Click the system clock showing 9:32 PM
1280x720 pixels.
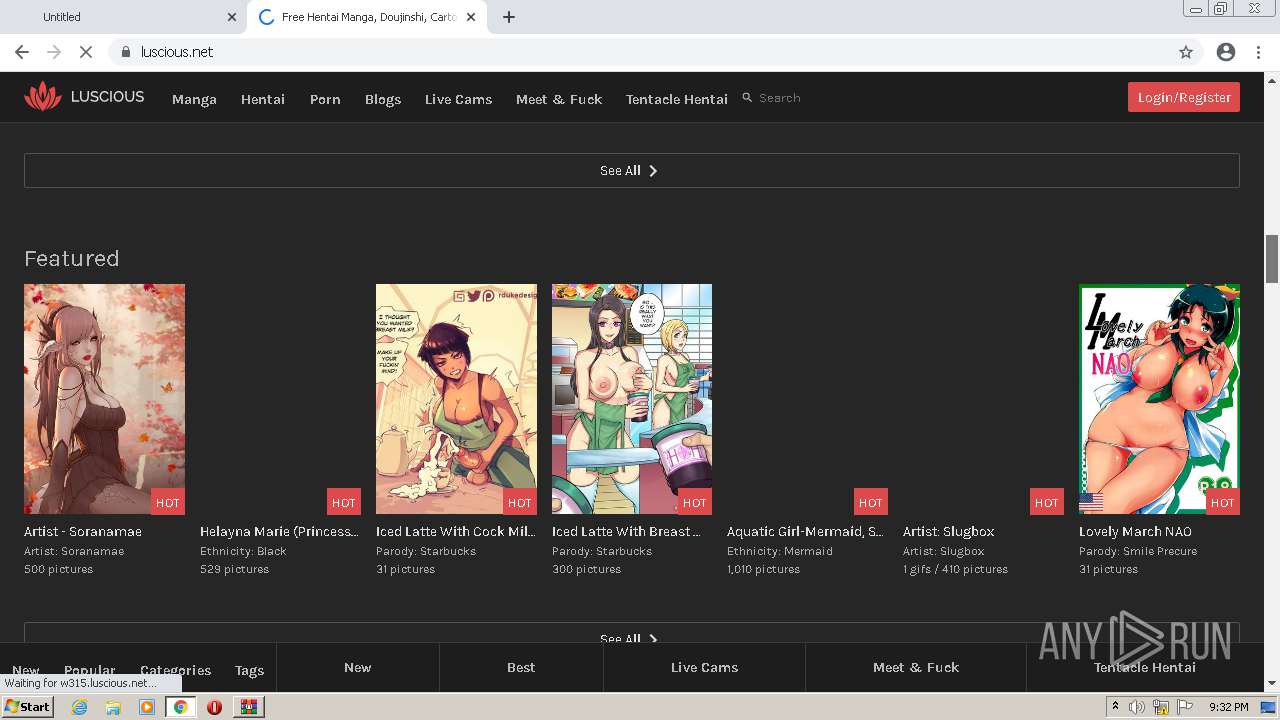pyautogui.click(x=1229, y=707)
